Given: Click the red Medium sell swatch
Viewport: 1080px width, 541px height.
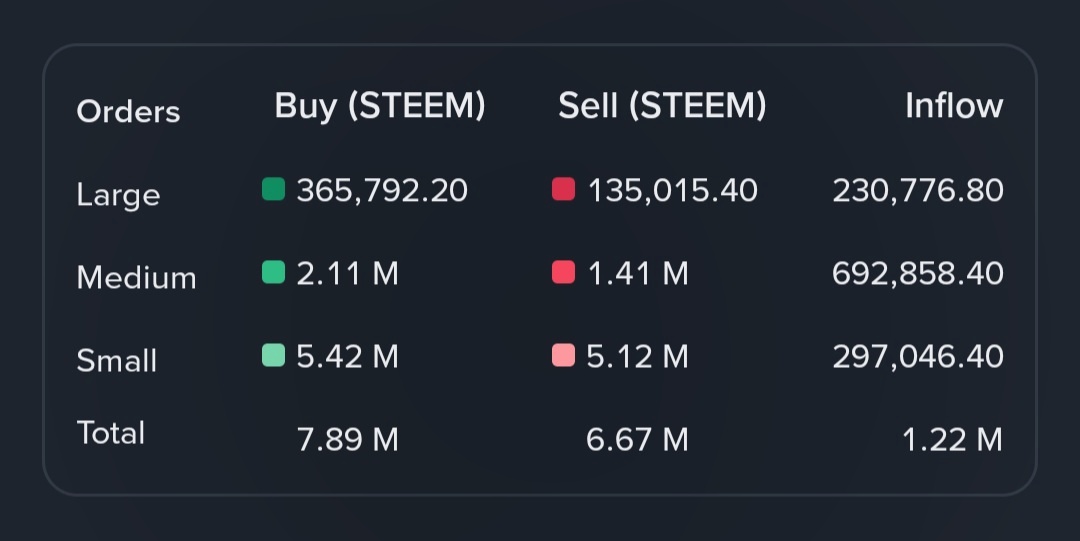Looking at the screenshot, I should pos(563,272).
